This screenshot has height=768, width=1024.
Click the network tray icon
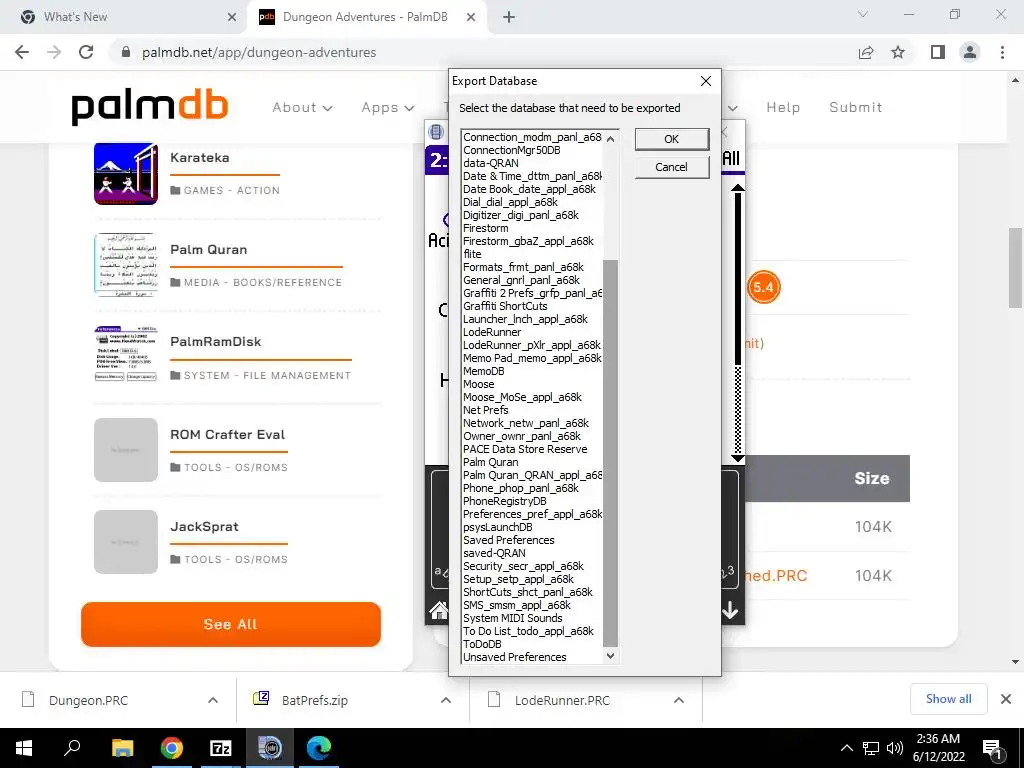[x=871, y=748]
